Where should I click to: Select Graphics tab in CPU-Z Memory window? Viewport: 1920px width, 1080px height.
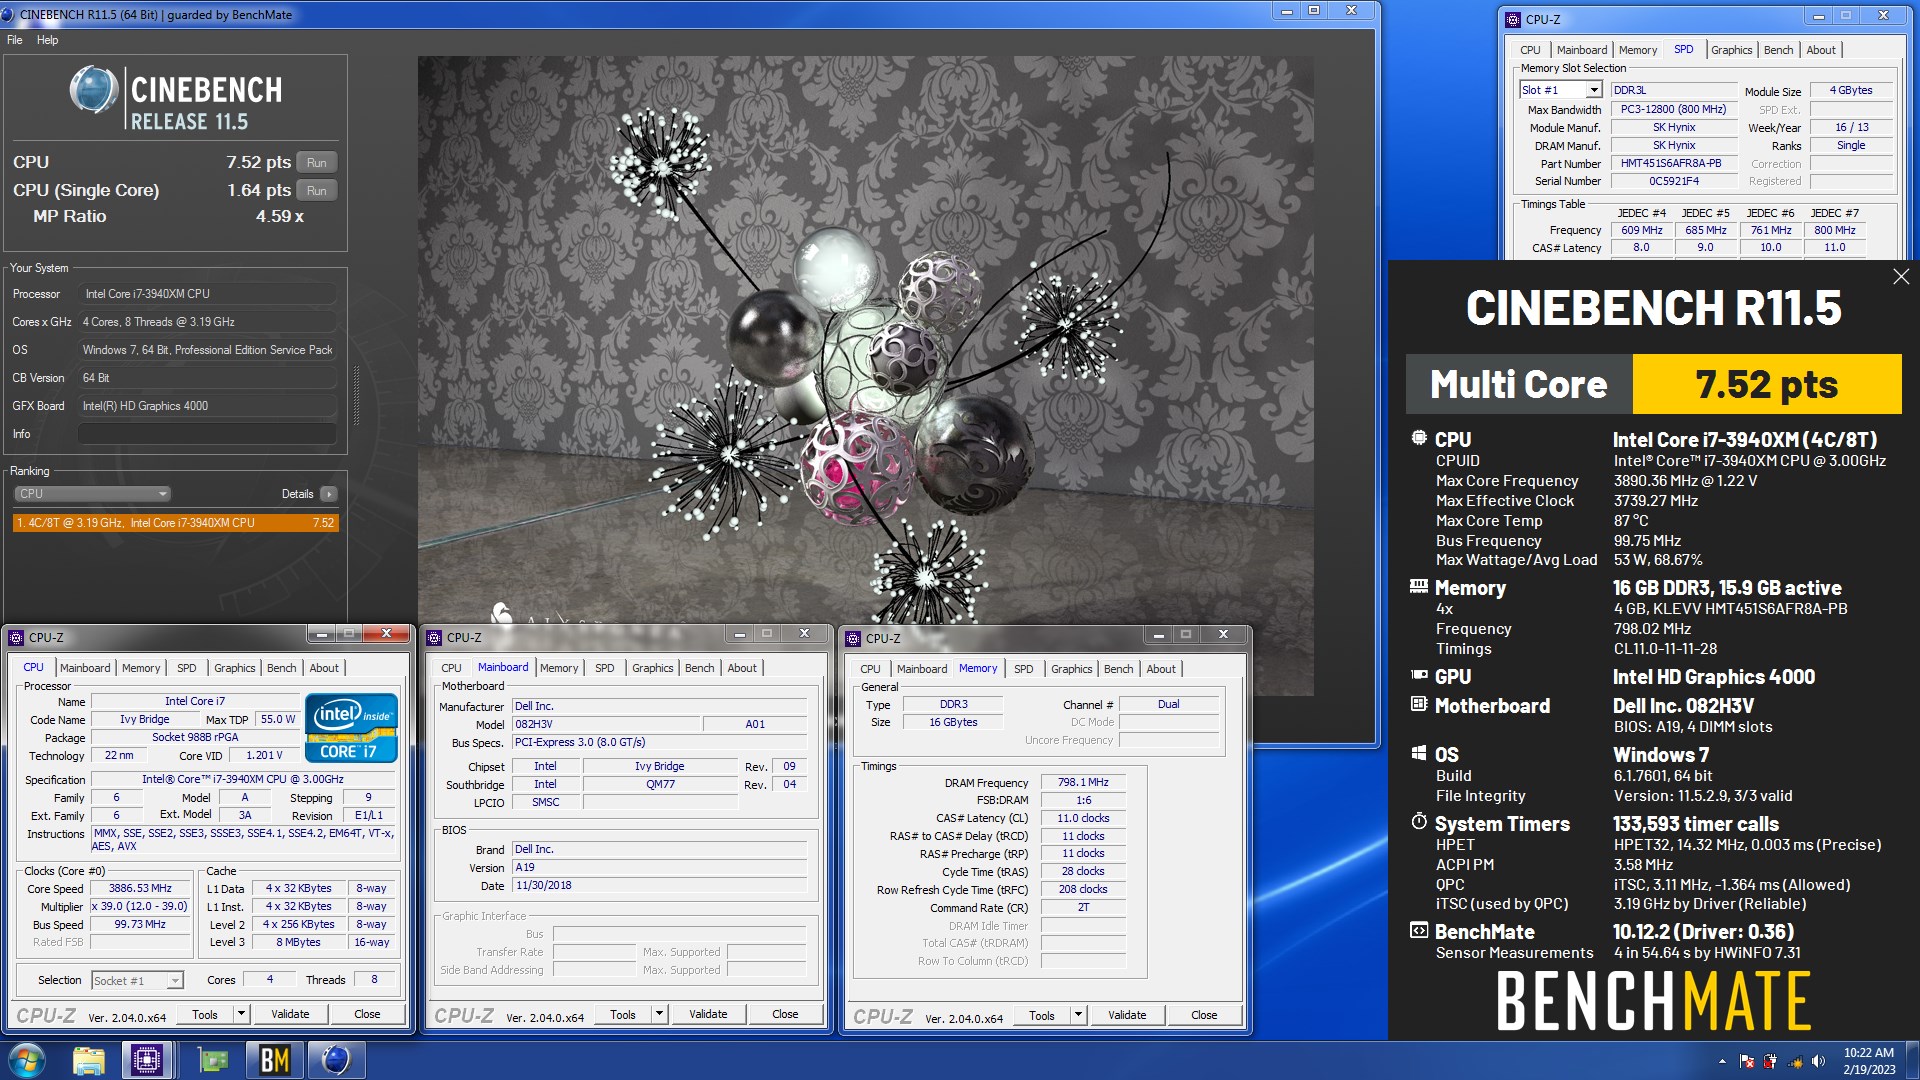[x=1071, y=669]
